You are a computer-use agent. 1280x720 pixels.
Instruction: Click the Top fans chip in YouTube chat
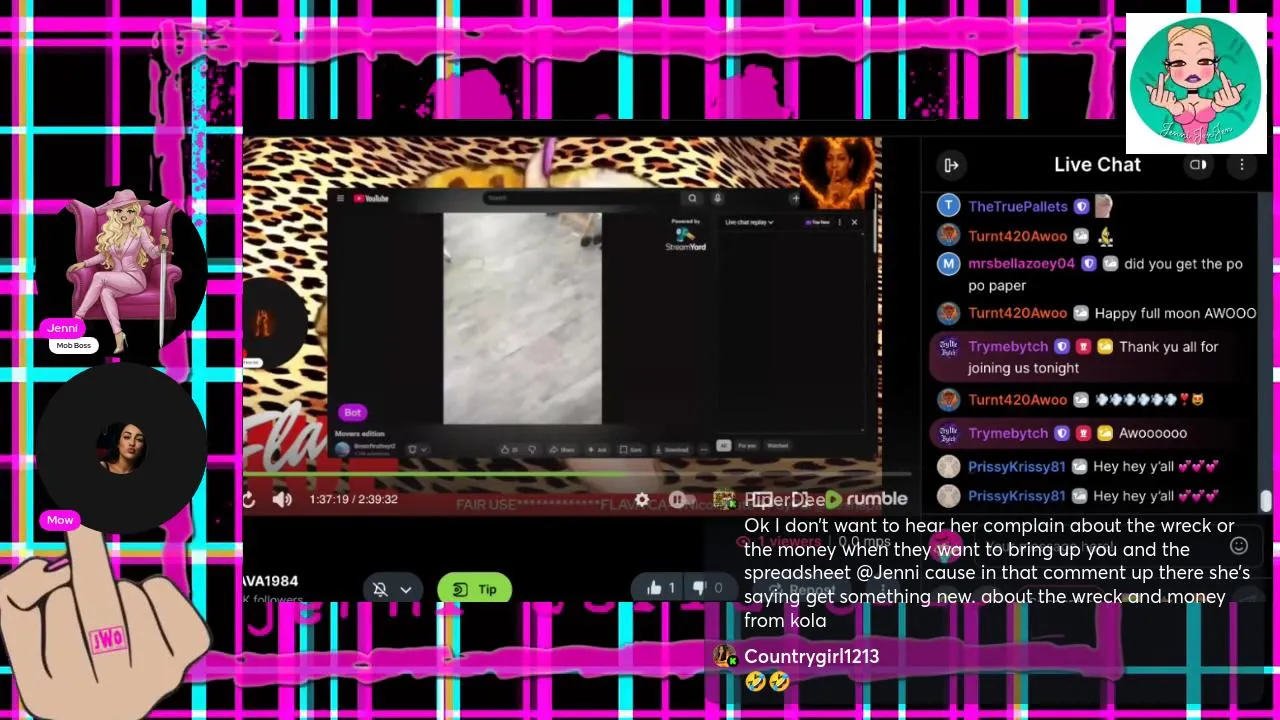[817, 222]
